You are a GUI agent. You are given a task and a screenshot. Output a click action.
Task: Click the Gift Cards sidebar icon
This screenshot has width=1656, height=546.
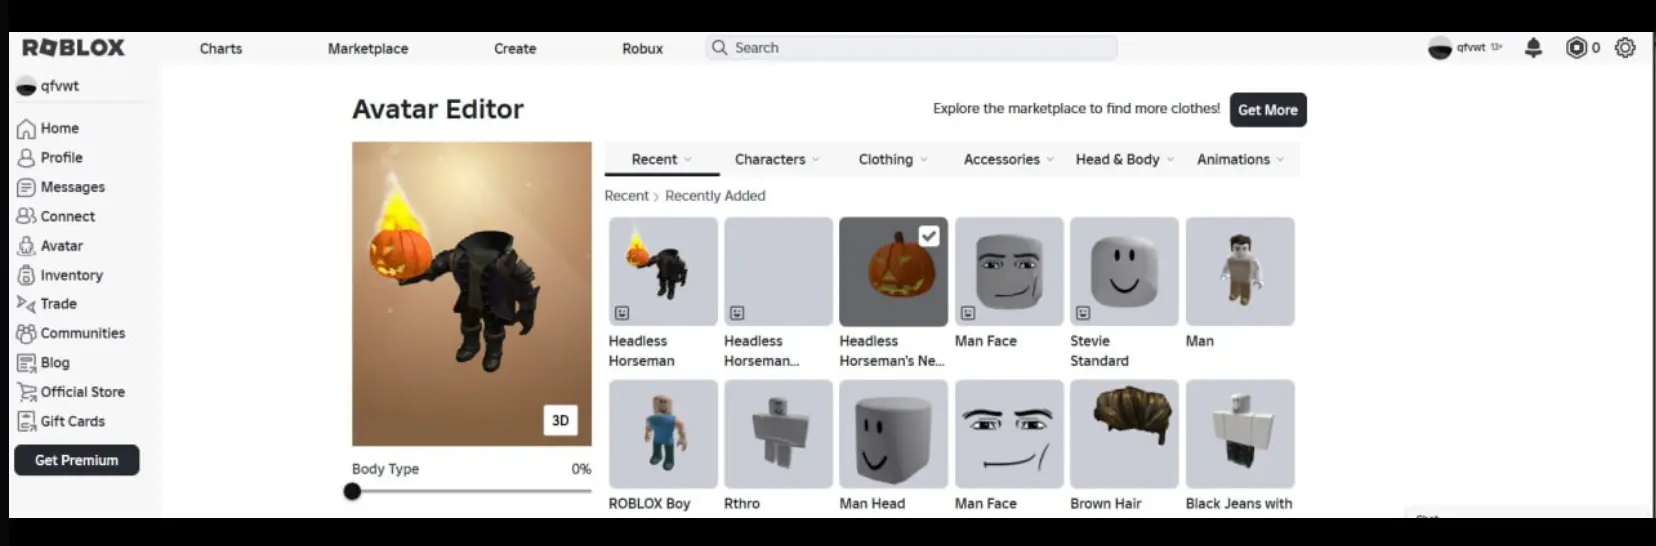26,422
